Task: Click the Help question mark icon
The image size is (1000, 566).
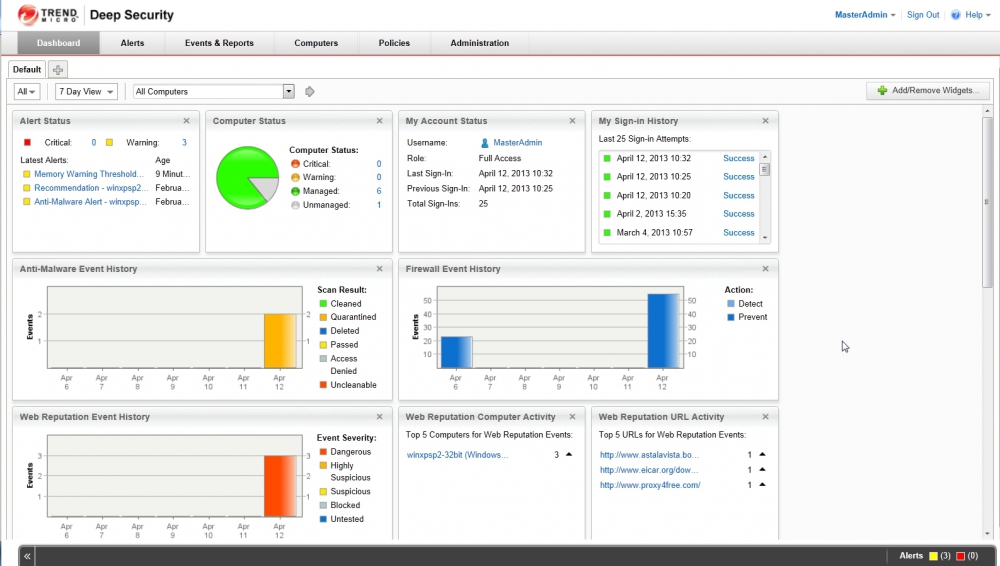Action: pos(956,15)
